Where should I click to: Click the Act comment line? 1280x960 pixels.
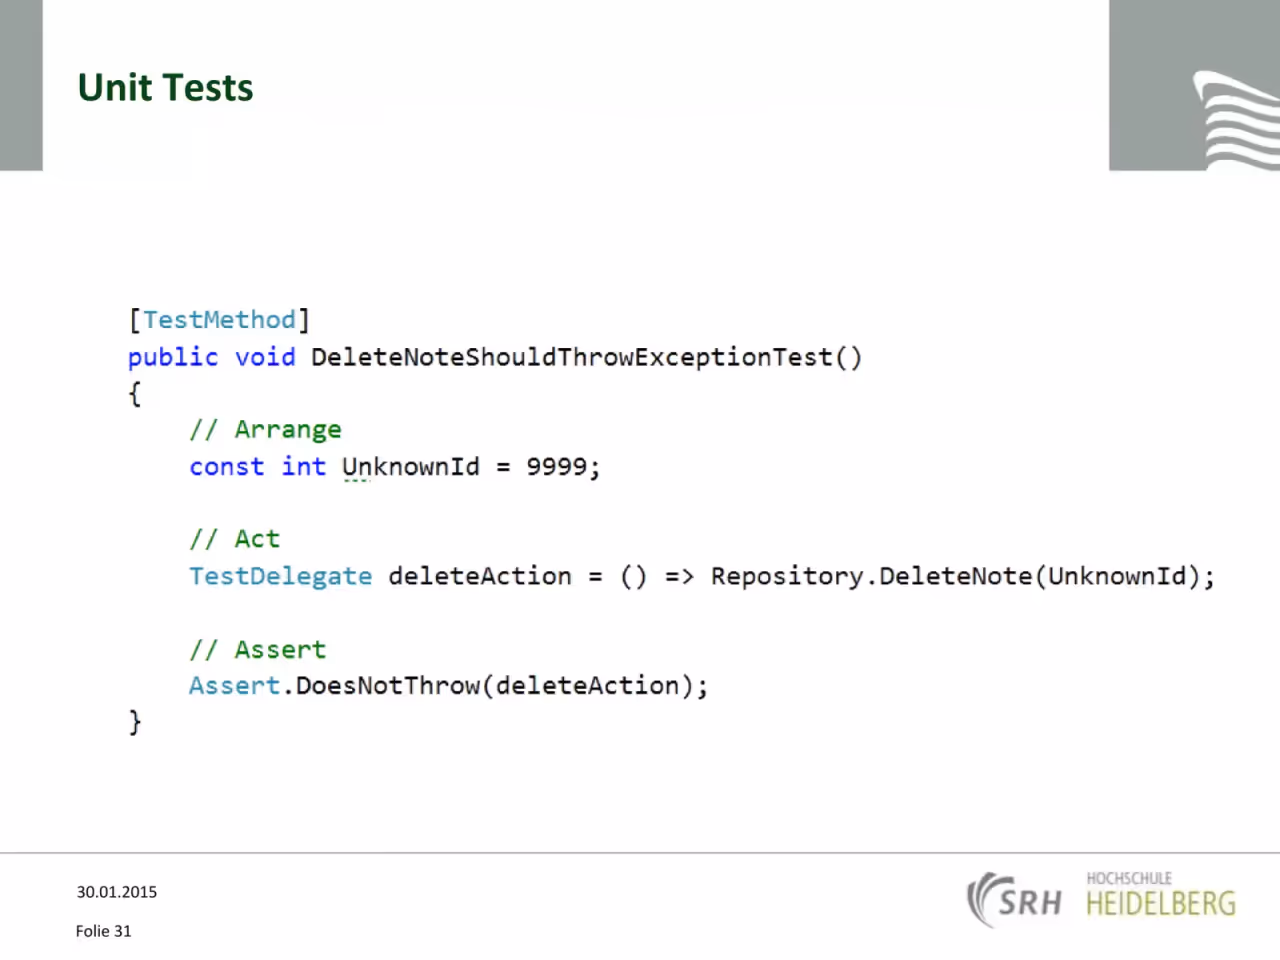[235, 539]
